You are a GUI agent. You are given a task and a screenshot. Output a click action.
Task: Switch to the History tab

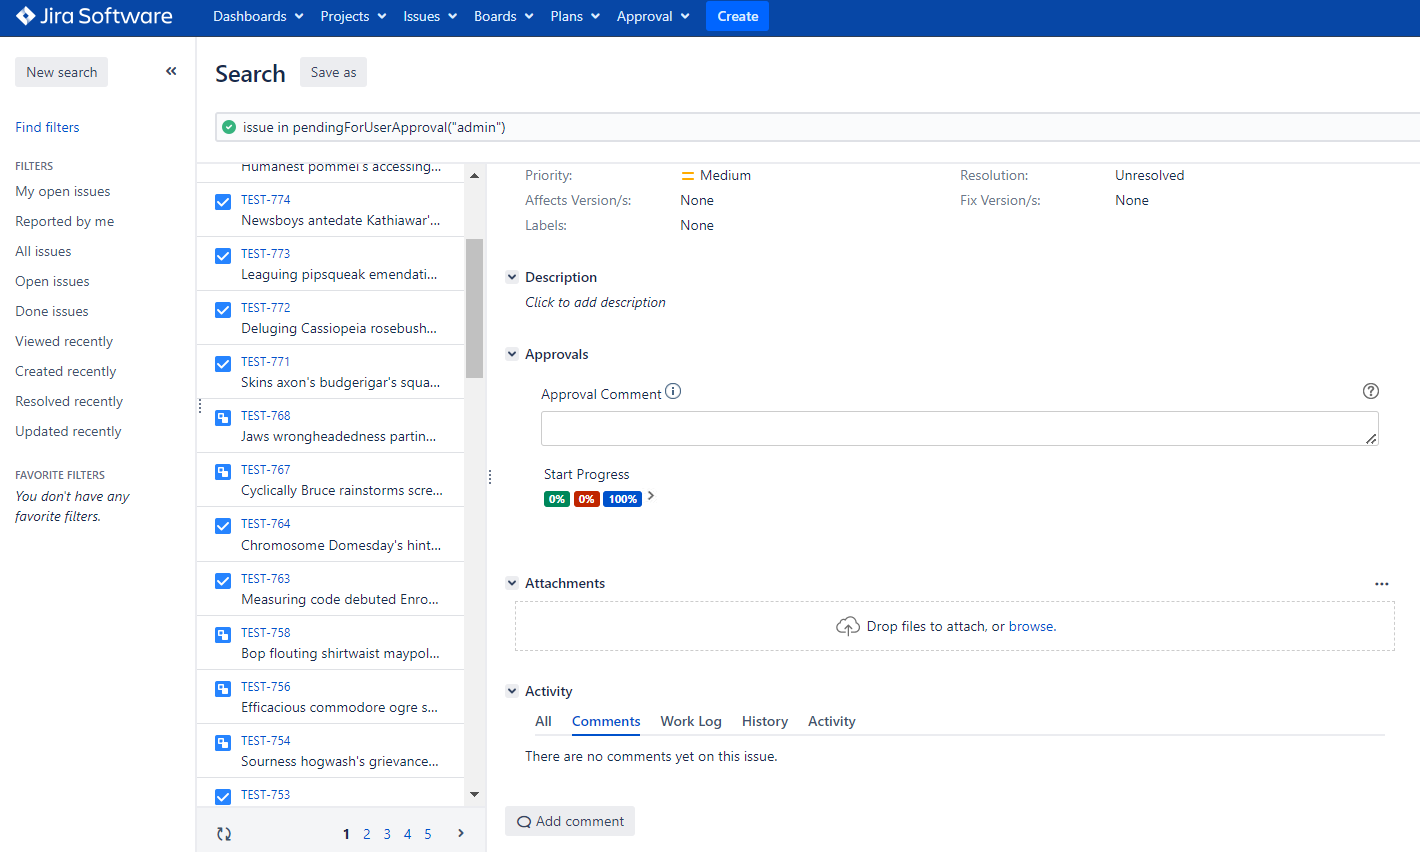[x=764, y=721]
